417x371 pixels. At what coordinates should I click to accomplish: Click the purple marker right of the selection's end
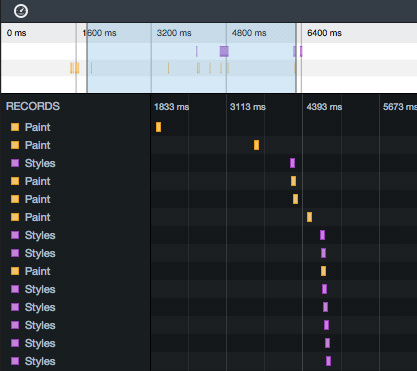click(301, 51)
